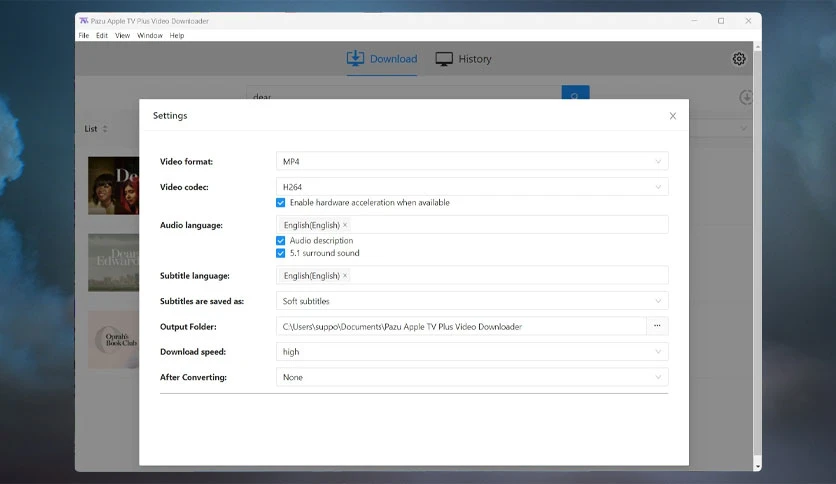Disable hardware acceleration checkbox
836x484 pixels.
[x=280, y=203]
